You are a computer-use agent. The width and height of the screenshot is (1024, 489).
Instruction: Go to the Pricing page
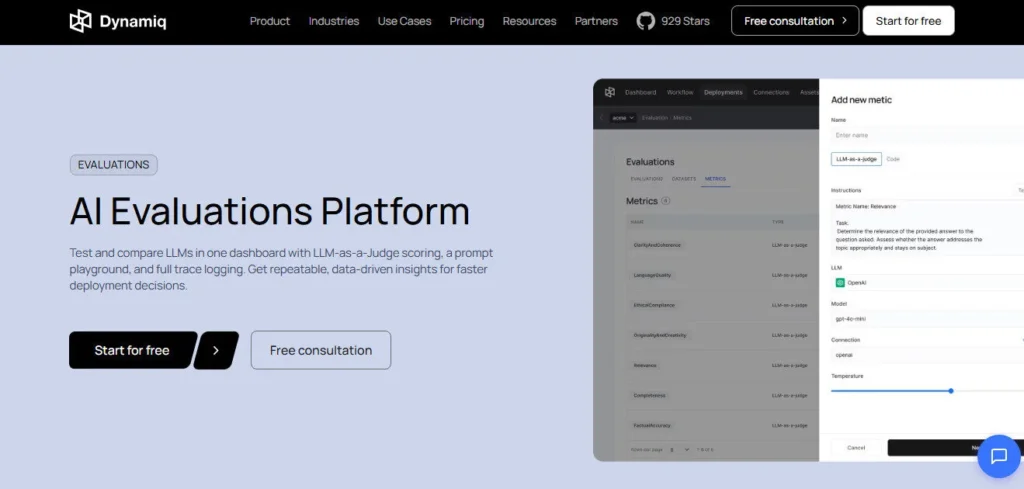pyautogui.click(x=467, y=21)
